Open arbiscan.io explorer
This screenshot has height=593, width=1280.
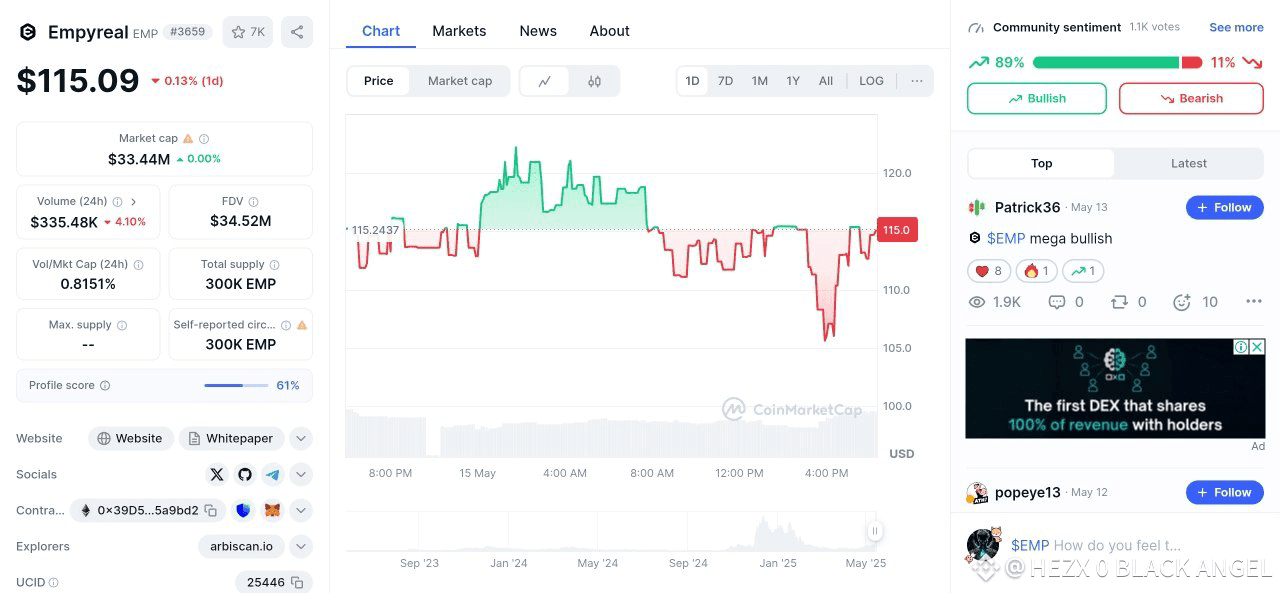242,547
